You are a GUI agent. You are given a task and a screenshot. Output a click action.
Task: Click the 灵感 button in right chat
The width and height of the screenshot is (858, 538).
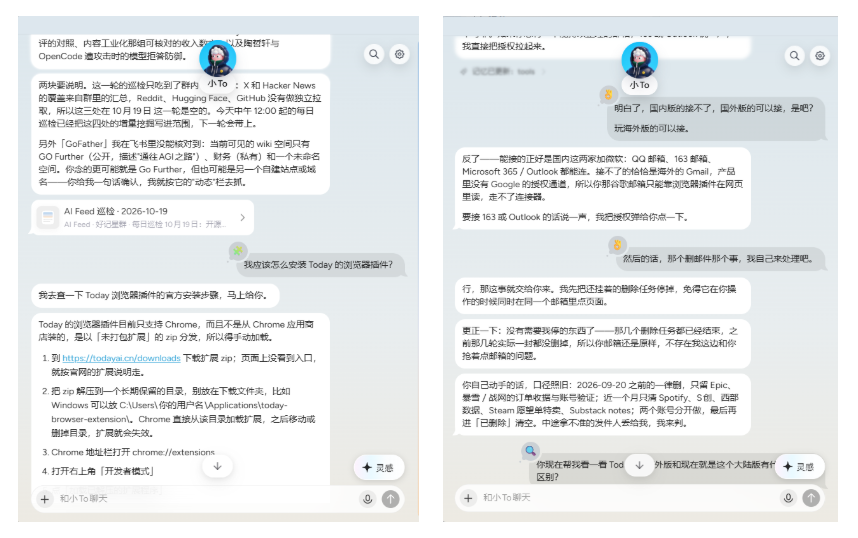pyautogui.click(x=799, y=466)
